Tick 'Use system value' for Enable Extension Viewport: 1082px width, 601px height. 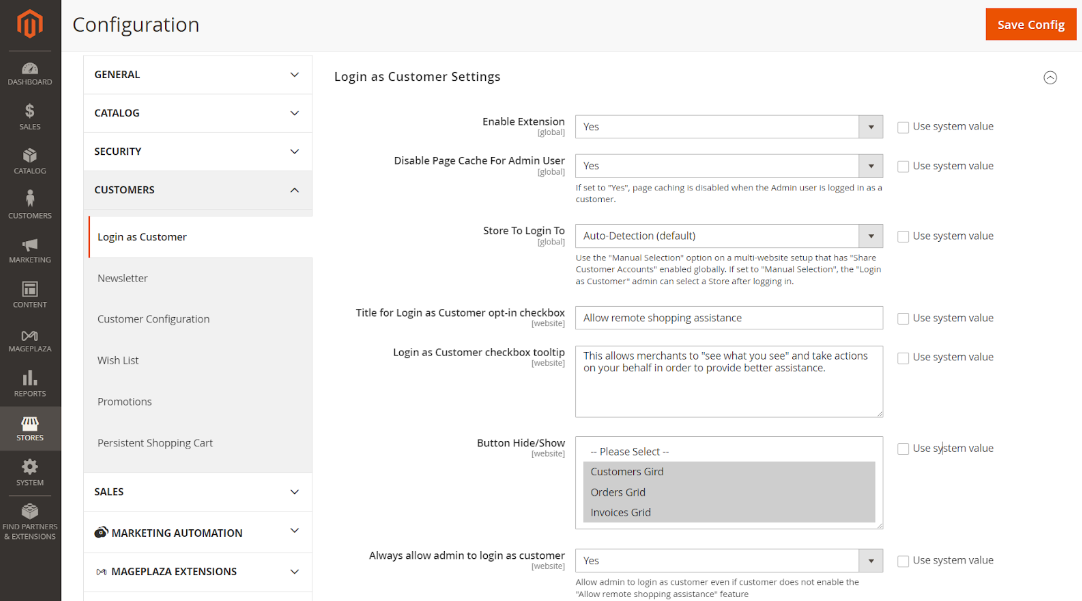(903, 127)
